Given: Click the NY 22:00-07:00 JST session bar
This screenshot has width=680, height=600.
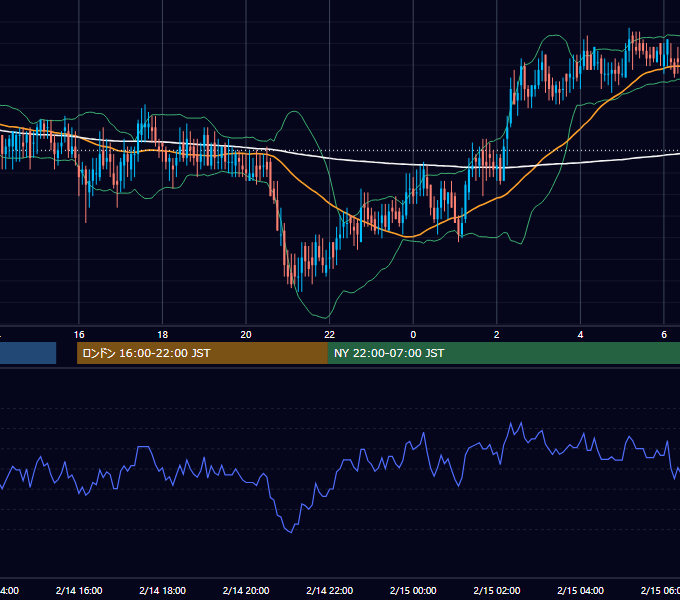Looking at the screenshot, I should point(503,353).
